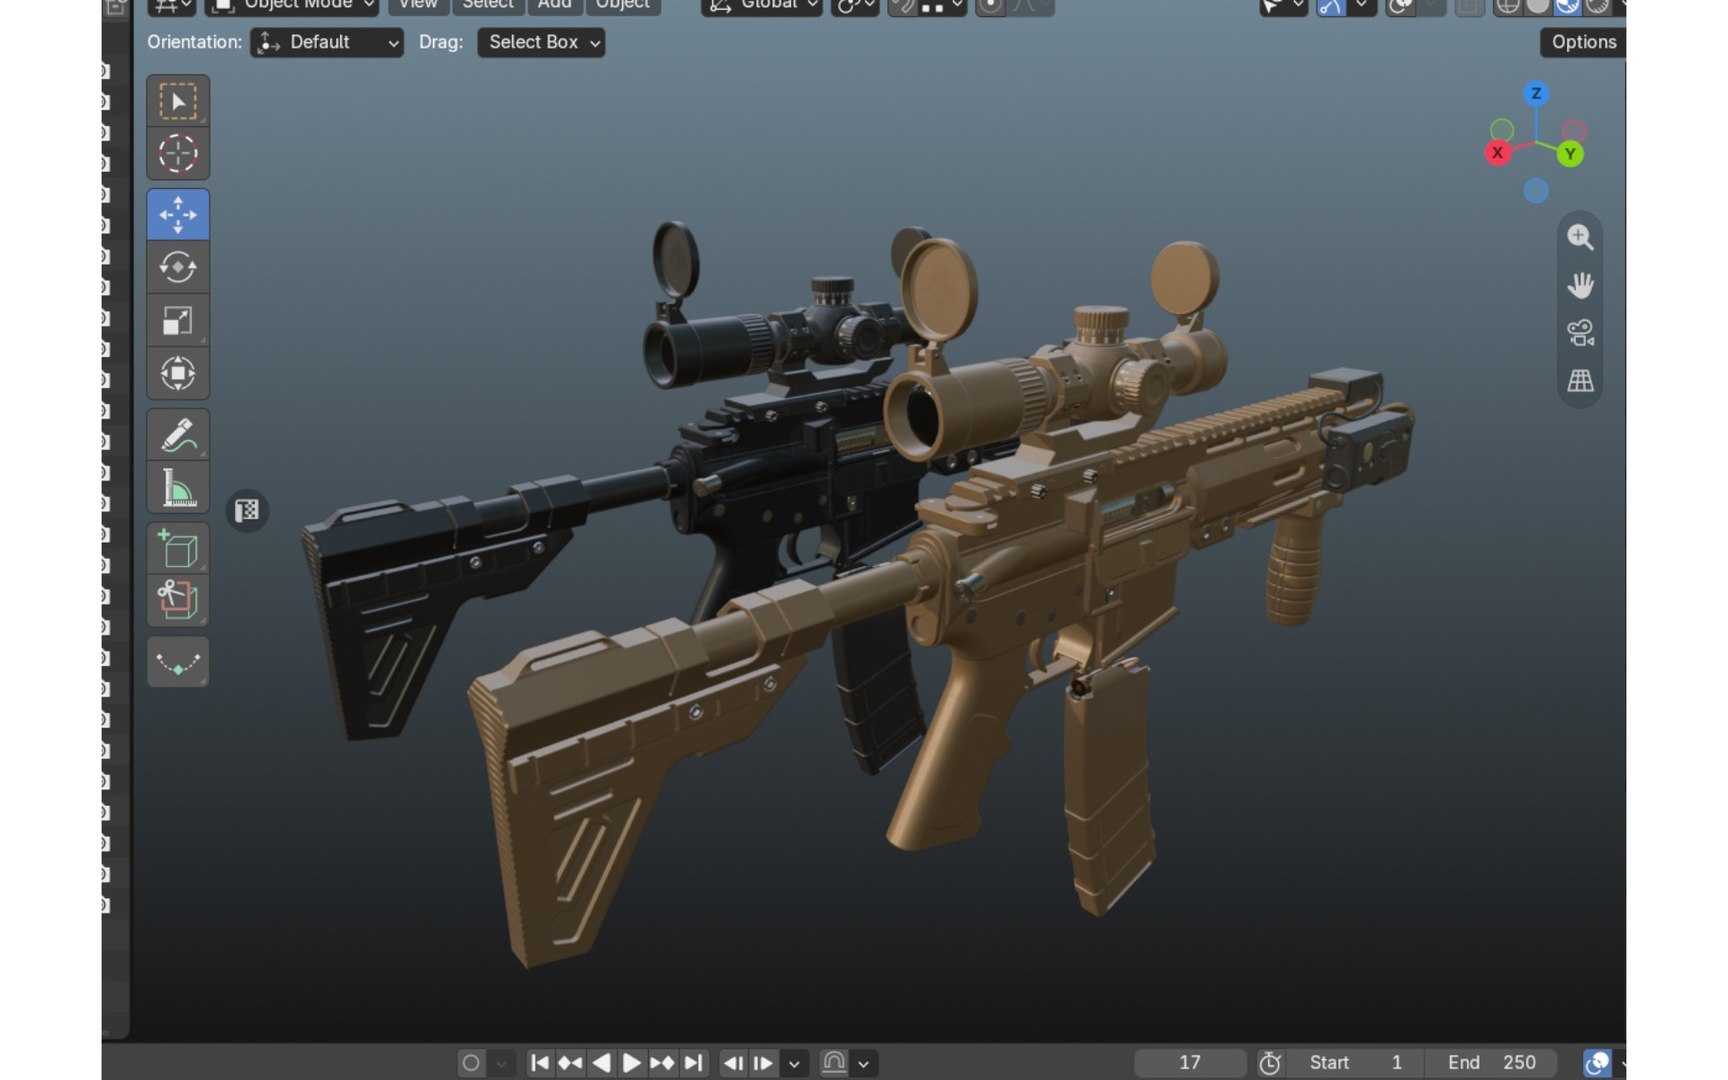Viewport: 1728px width, 1080px height.
Task: Toggle the camera view icon
Action: [1580, 333]
